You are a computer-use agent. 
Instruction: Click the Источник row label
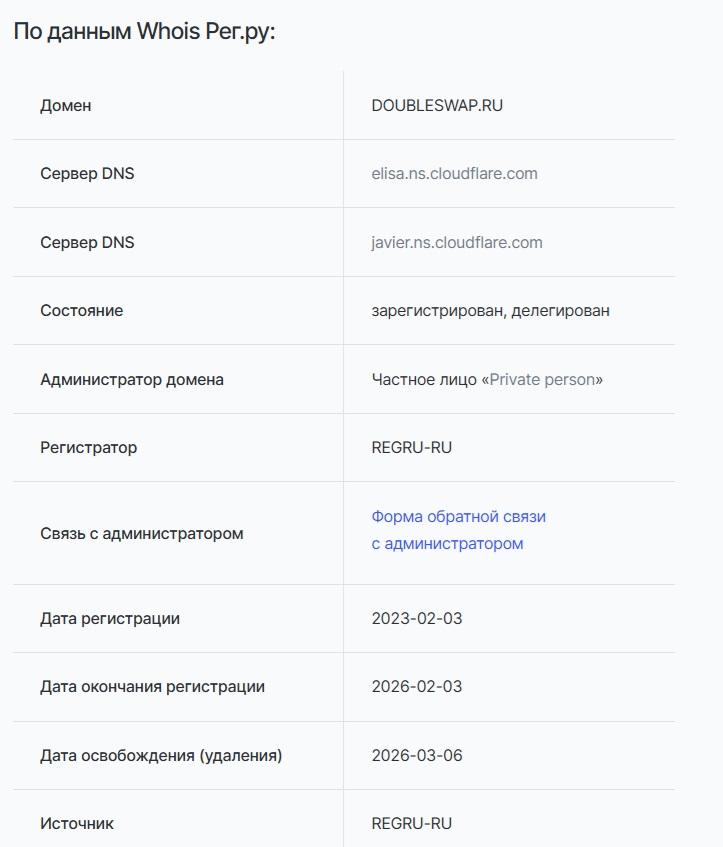coord(77,824)
